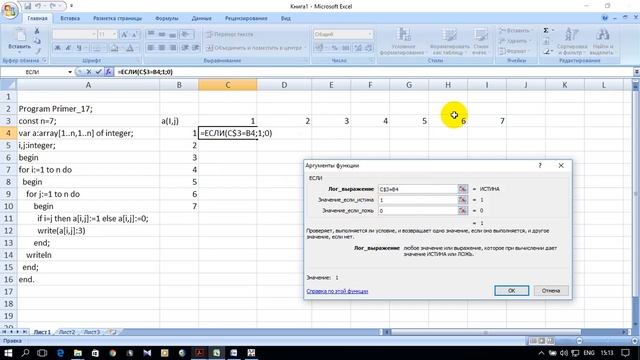This screenshot has width=640, height=360.
Task: Open Windows Start menu
Action: coord(8,353)
